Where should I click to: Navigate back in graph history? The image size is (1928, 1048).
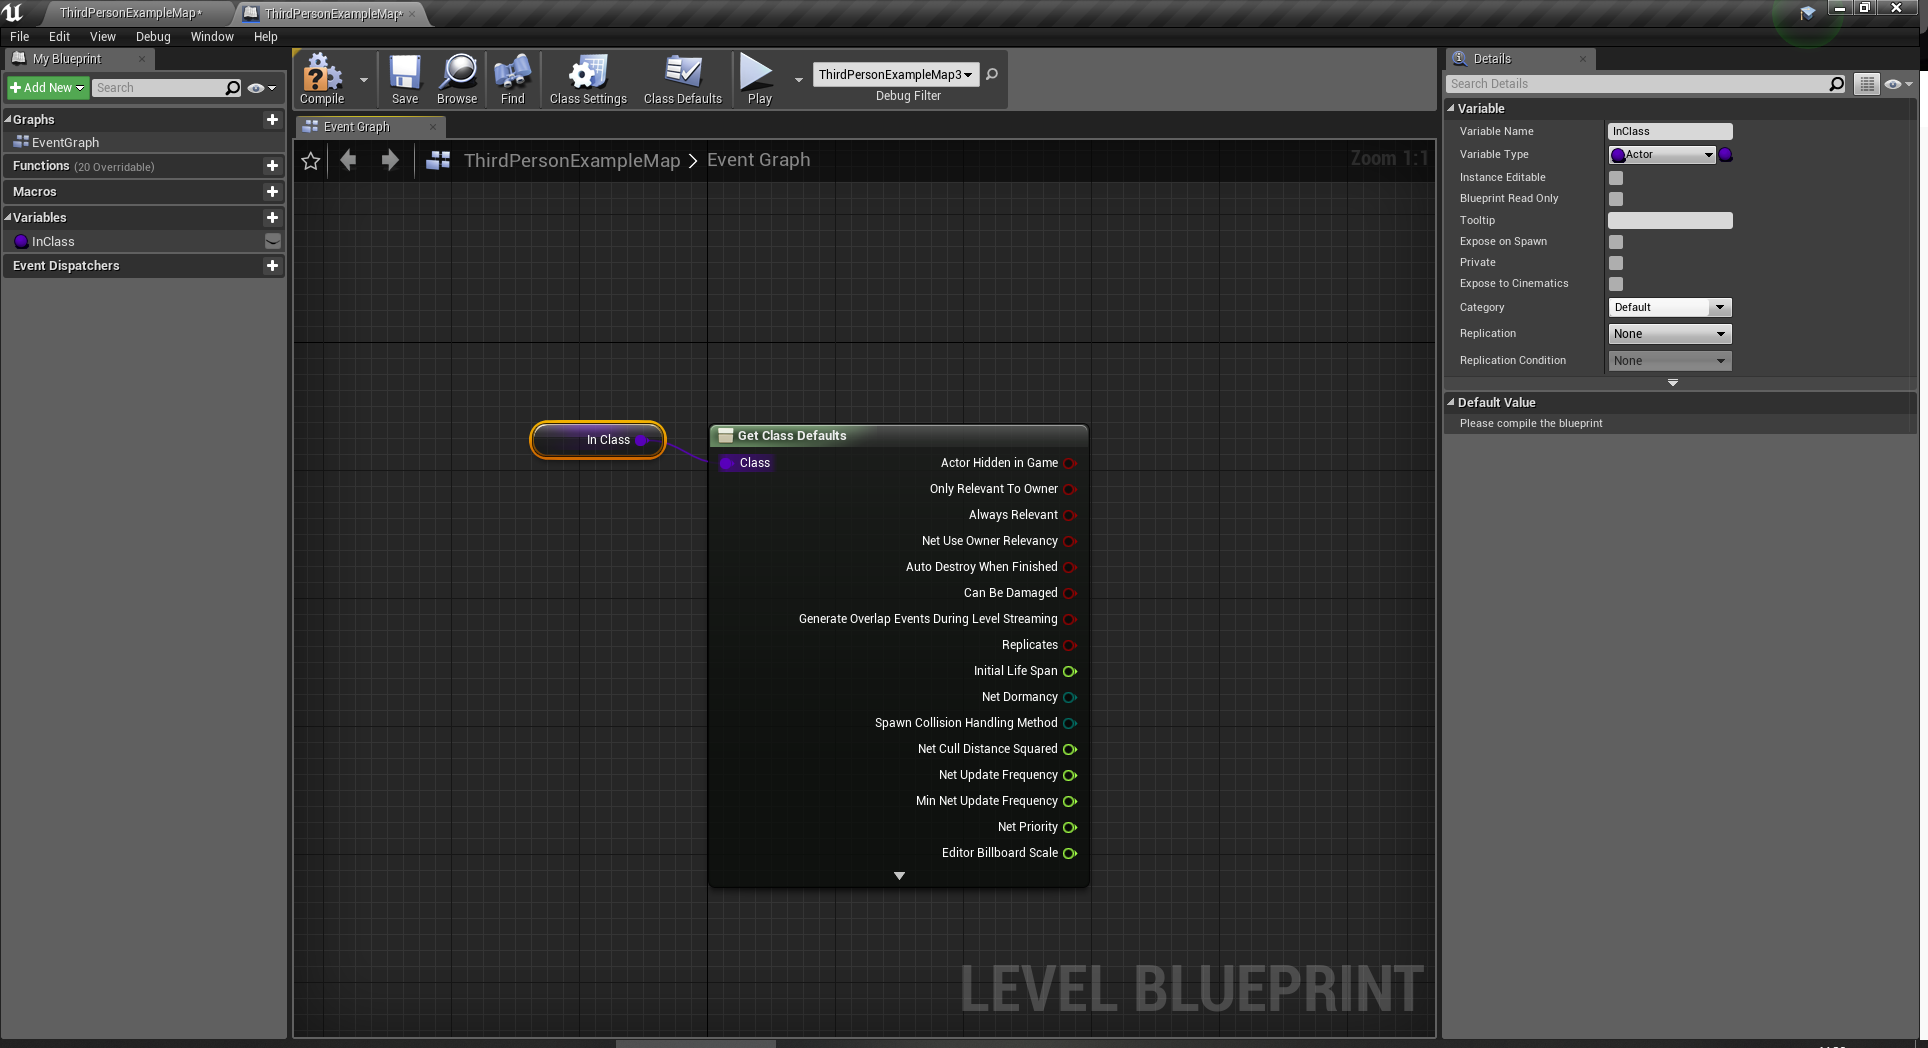(348, 160)
